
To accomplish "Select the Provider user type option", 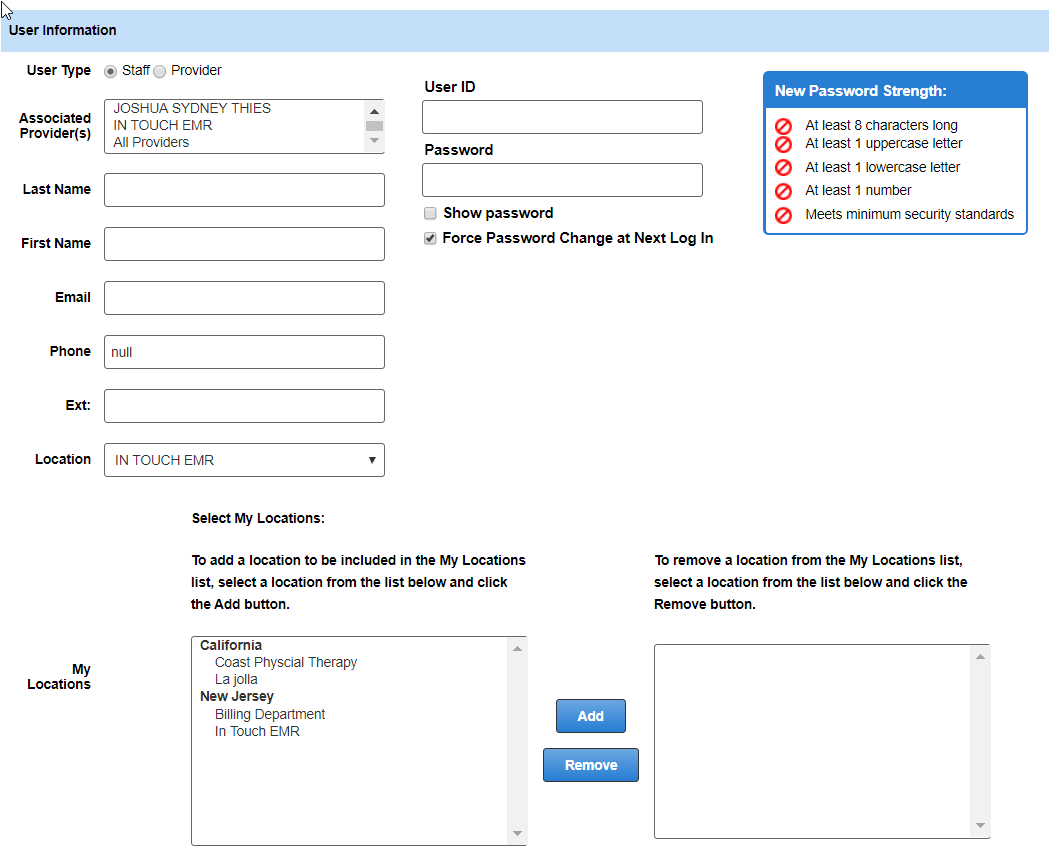I will click(x=159, y=71).
